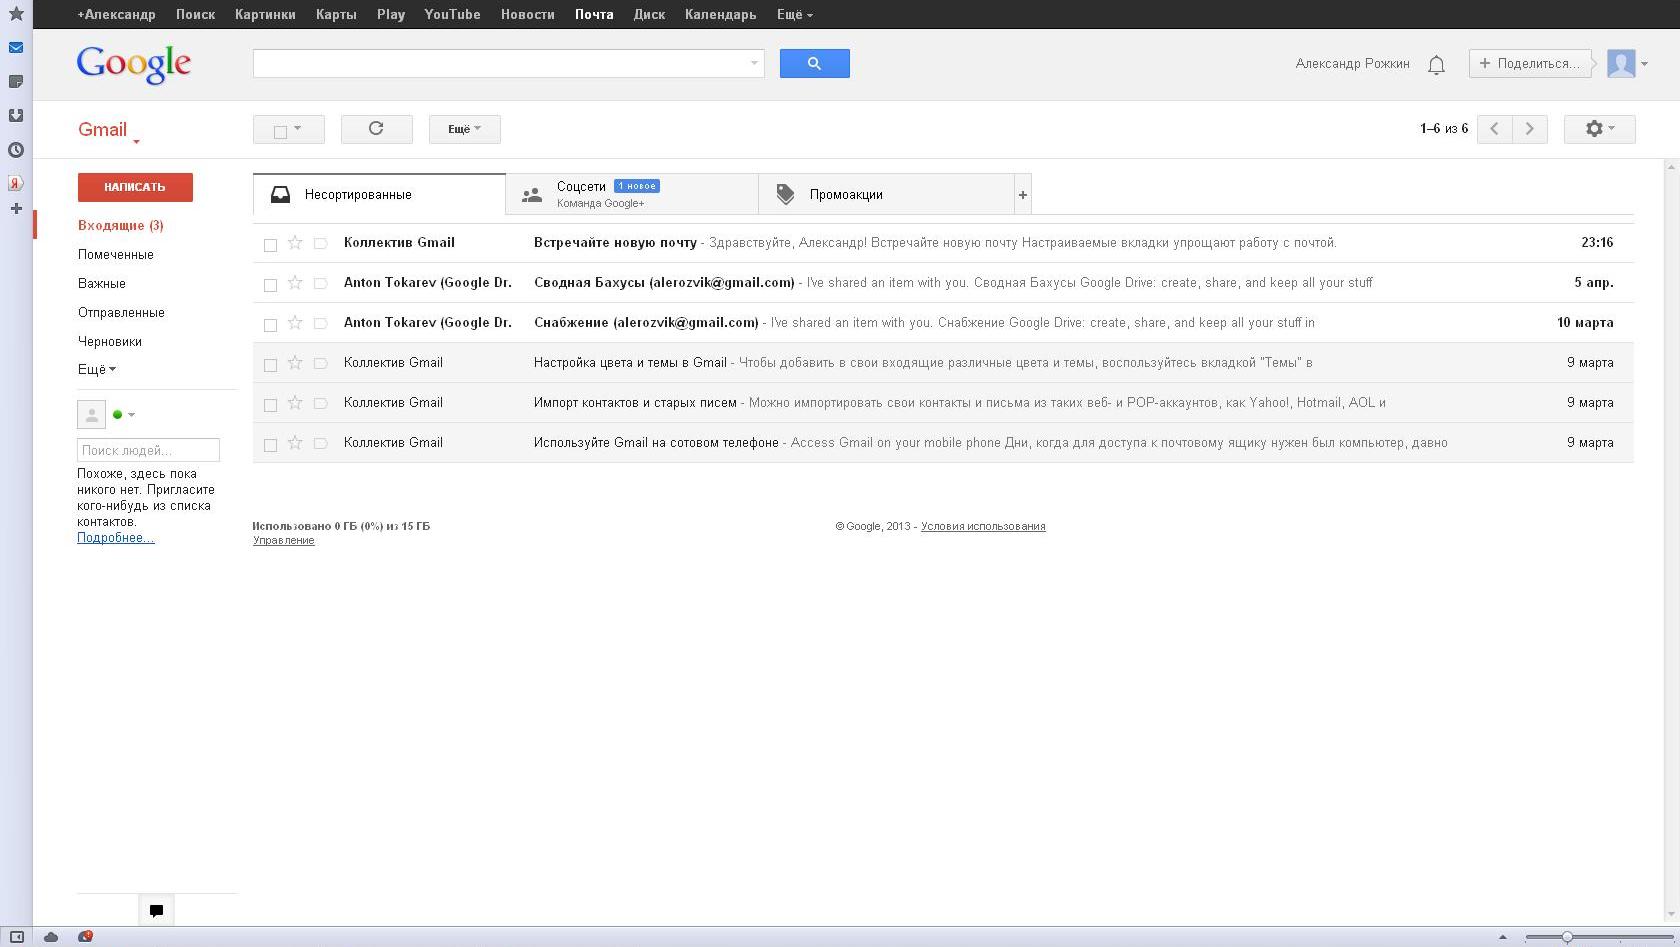
Task: Open the account avatar menu
Action: point(1627,63)
